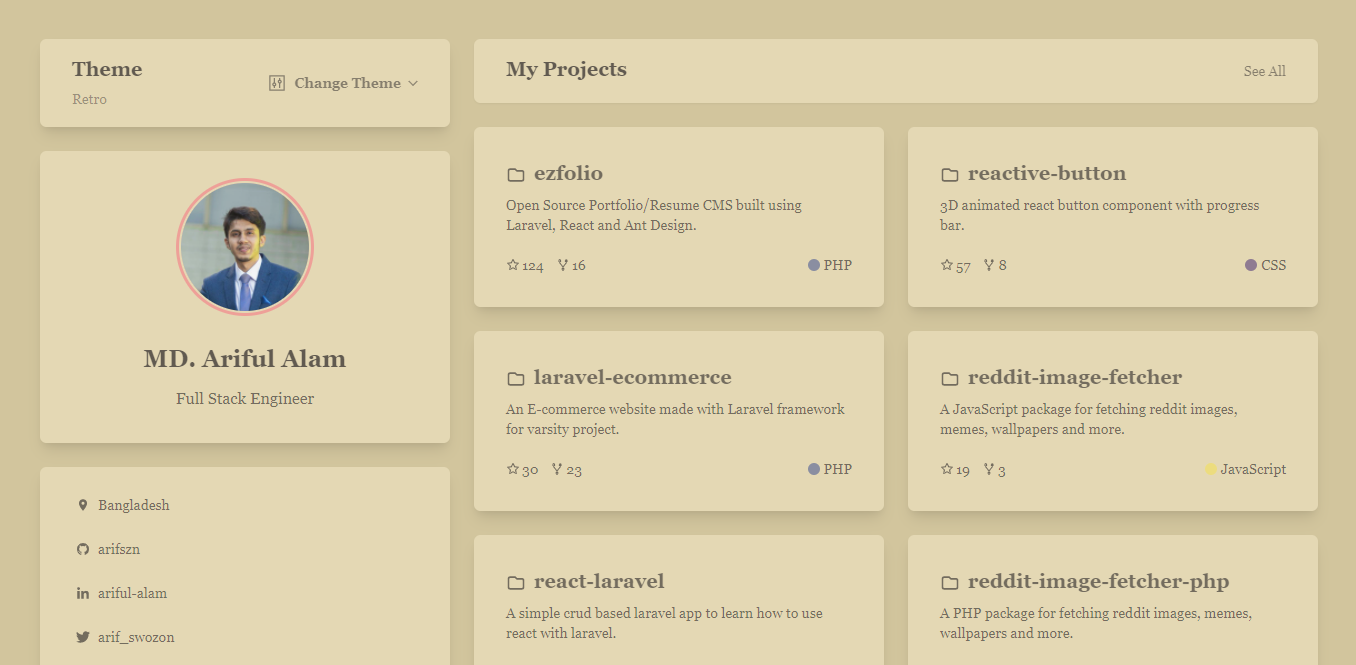Click the See All link
The width and height of the screenshot is (1356, 665).
[x=1263, y=71]
